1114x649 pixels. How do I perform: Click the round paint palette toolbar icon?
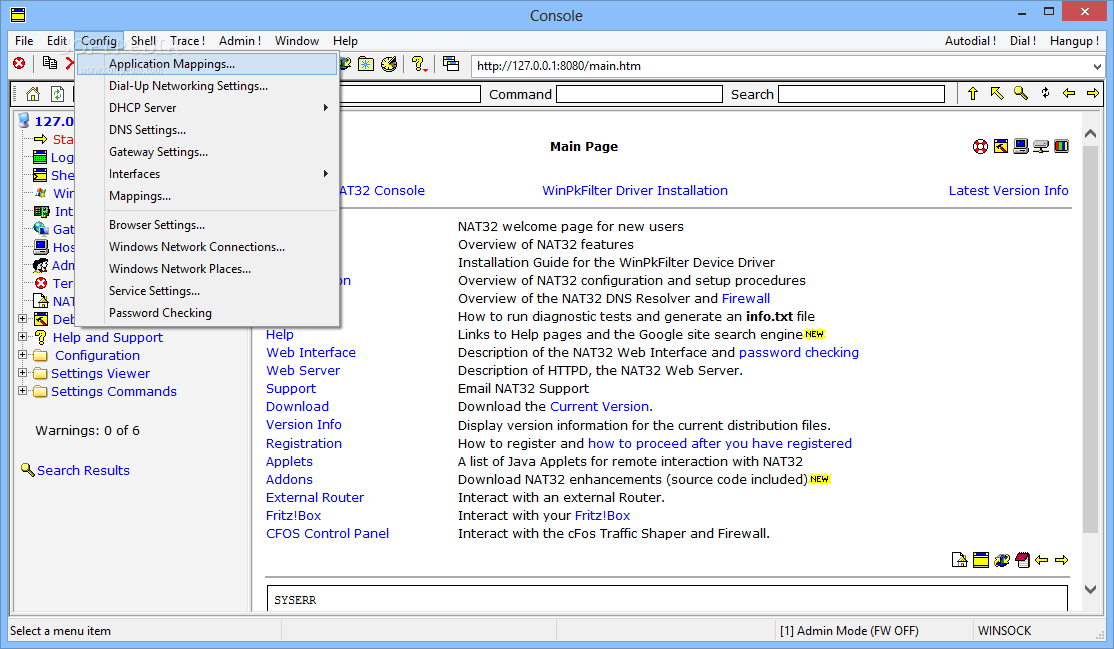tap(389, 65)
